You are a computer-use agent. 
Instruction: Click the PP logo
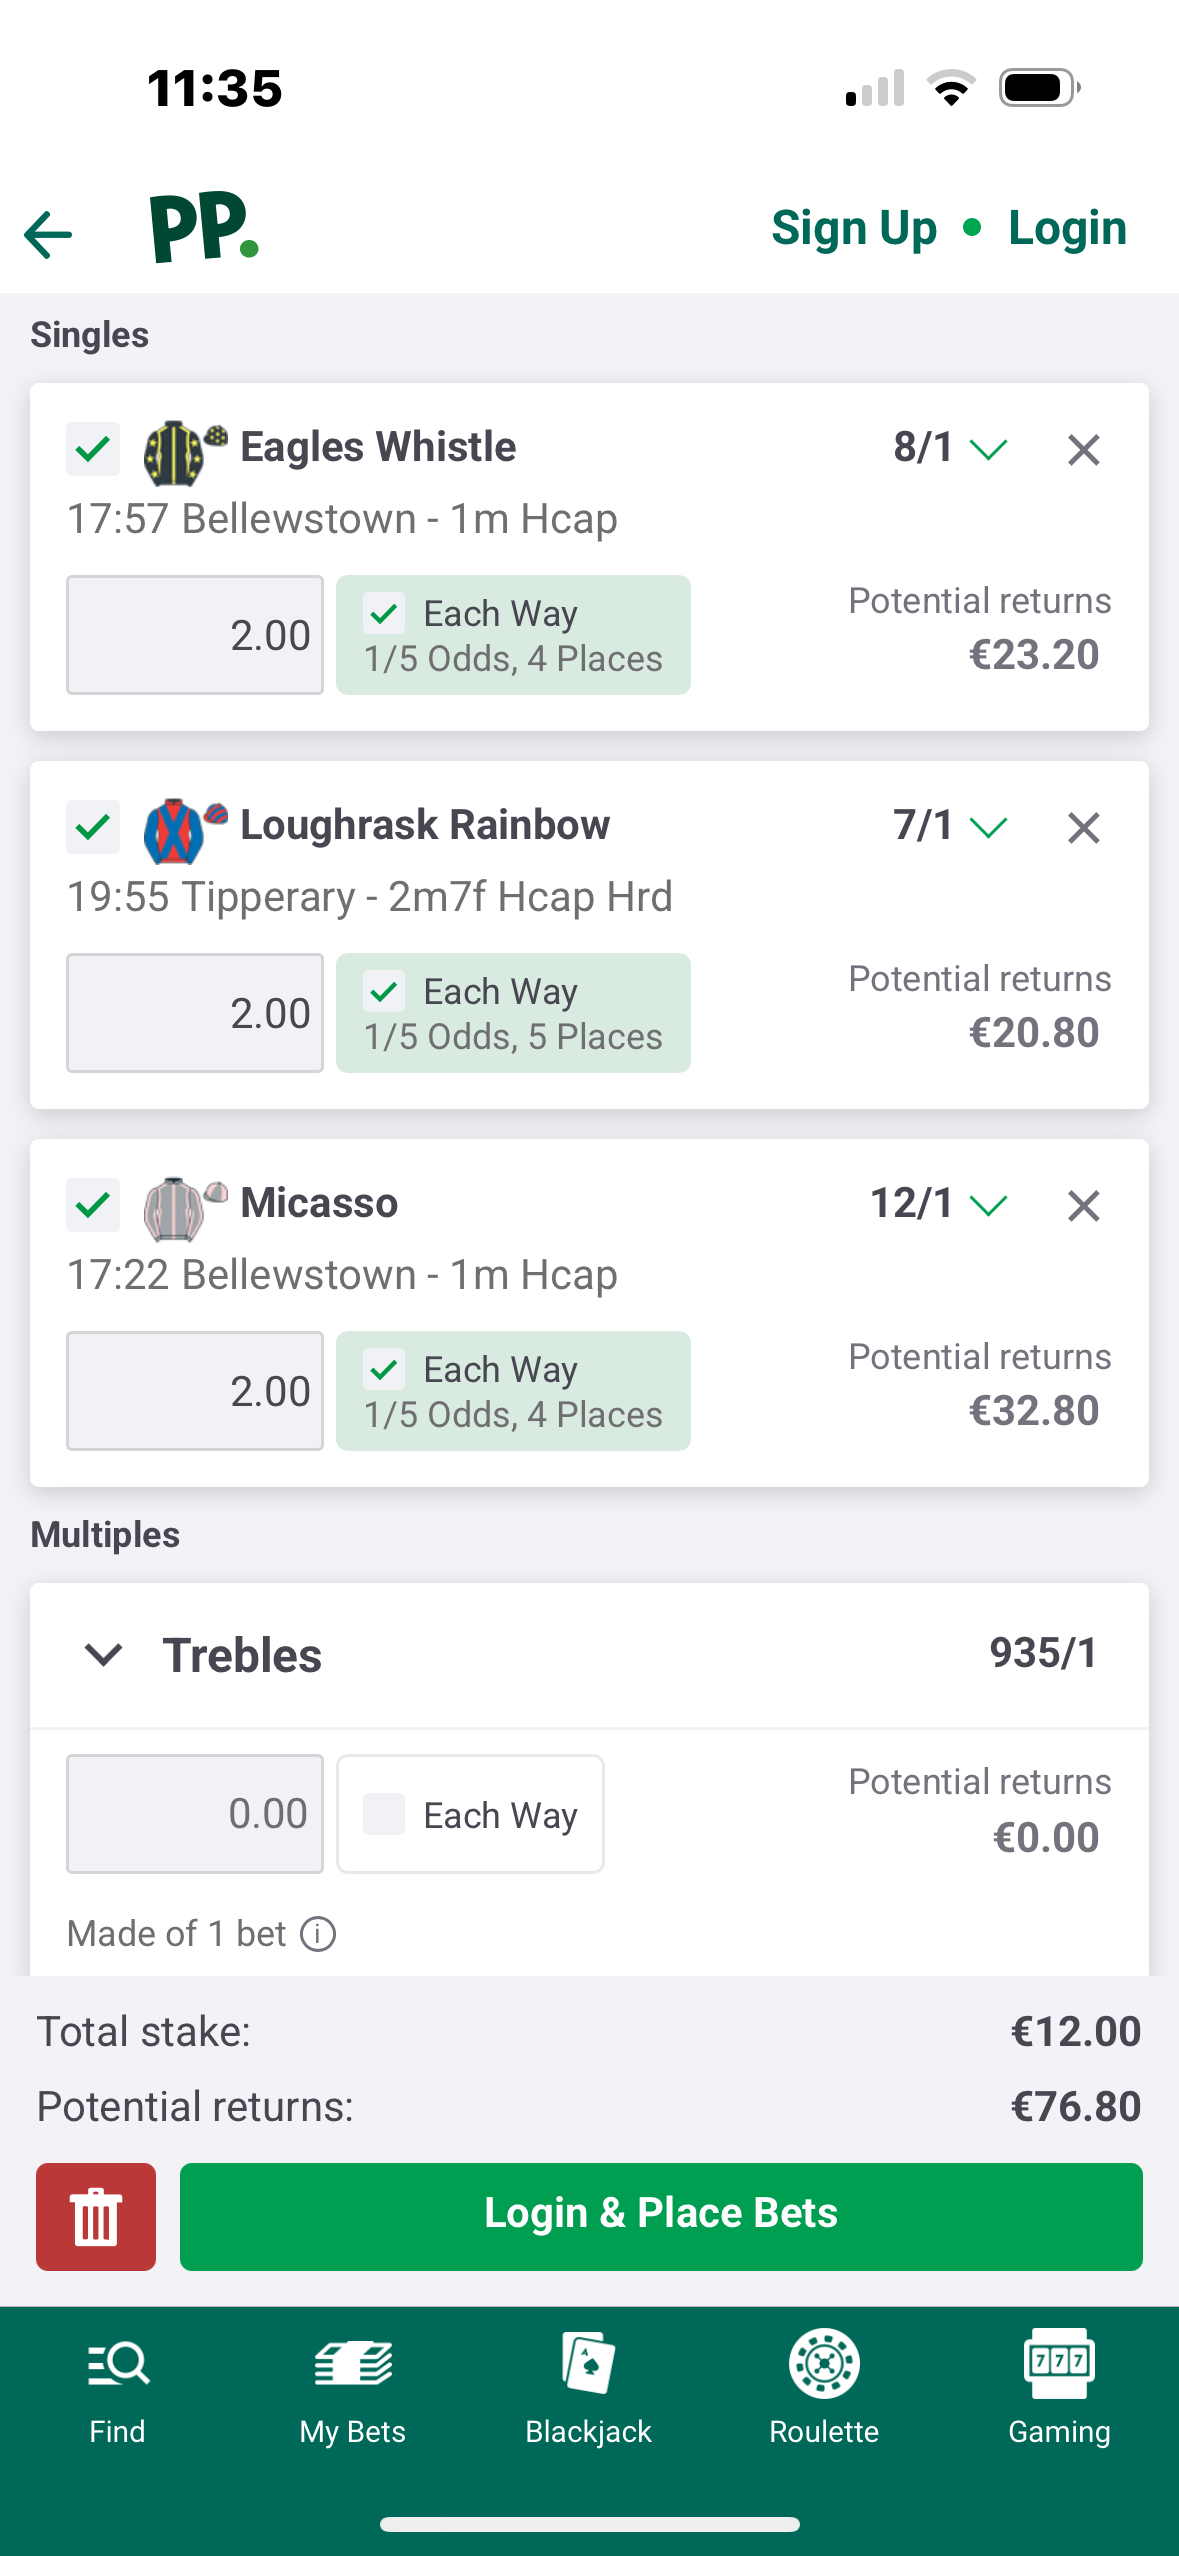tap(204, 228)
